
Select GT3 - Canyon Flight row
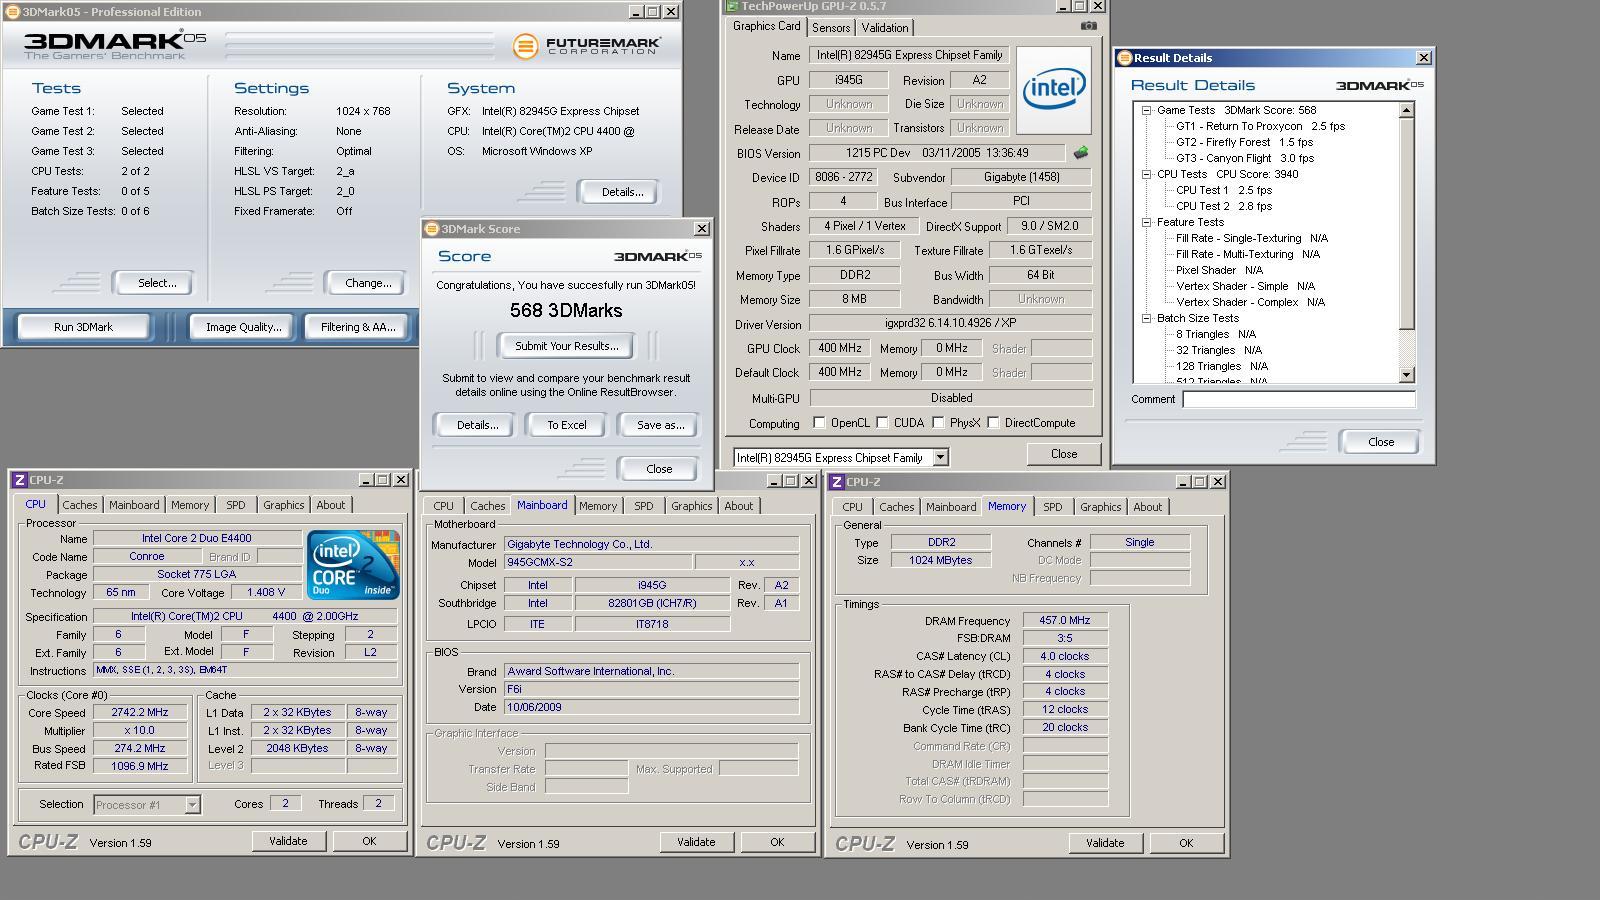click(x=1245, y=158)
